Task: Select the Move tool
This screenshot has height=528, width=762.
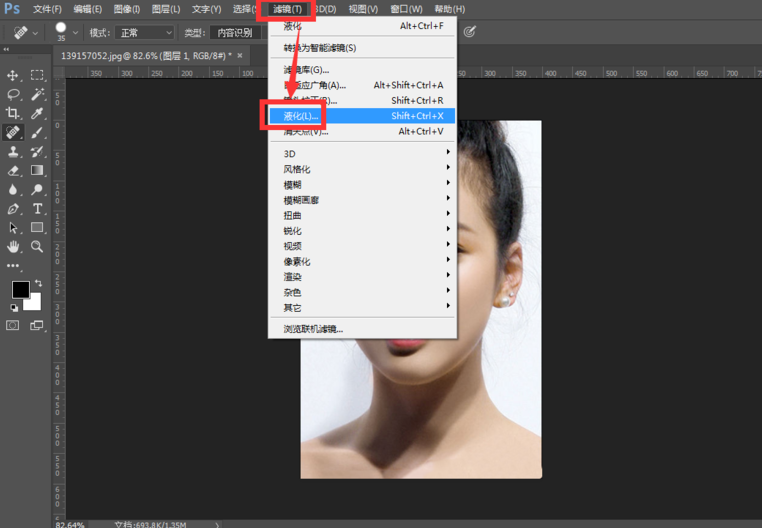Action: [13, 75]
